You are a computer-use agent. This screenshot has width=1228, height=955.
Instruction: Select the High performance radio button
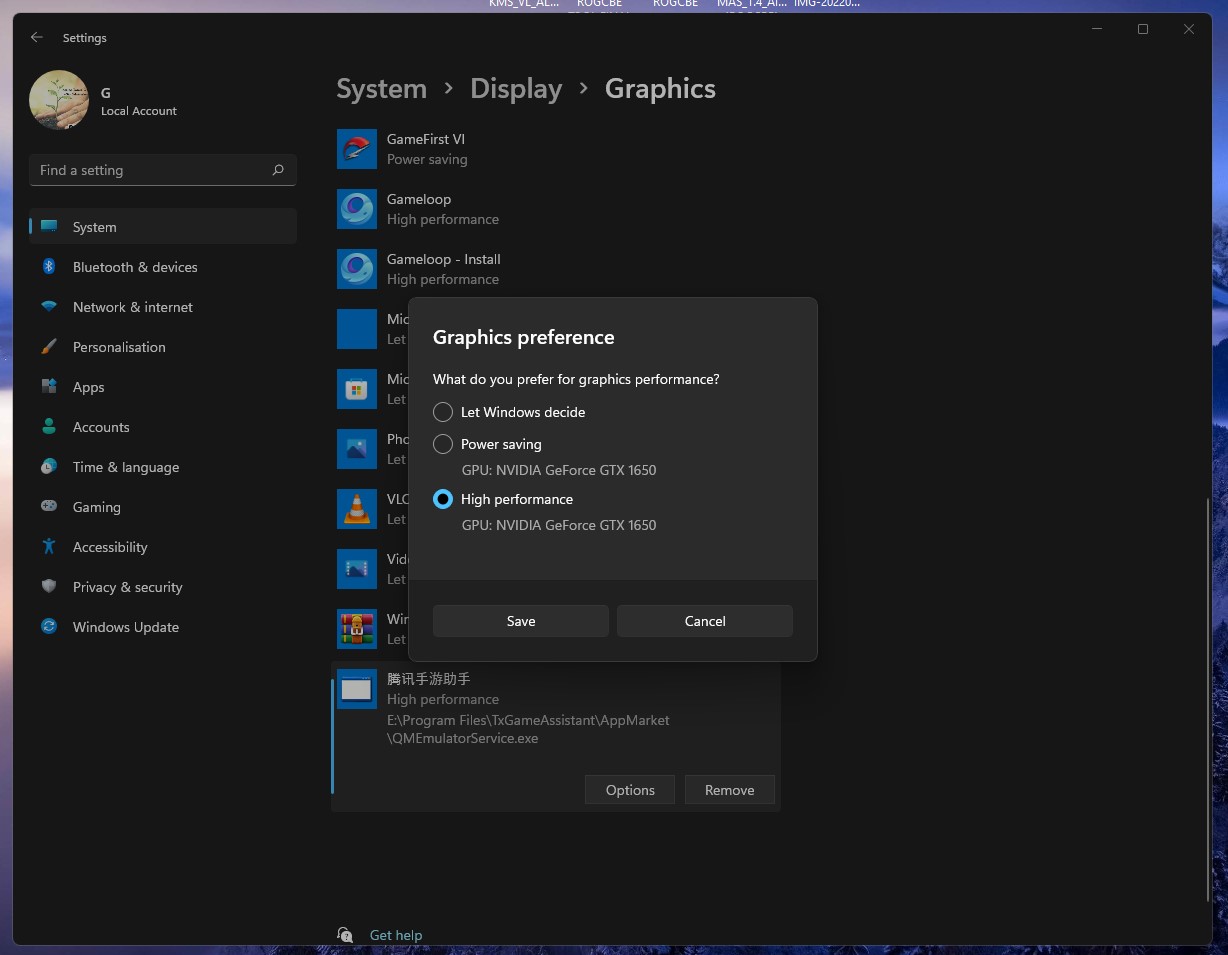pyautogui.click(x=443, y=499)
